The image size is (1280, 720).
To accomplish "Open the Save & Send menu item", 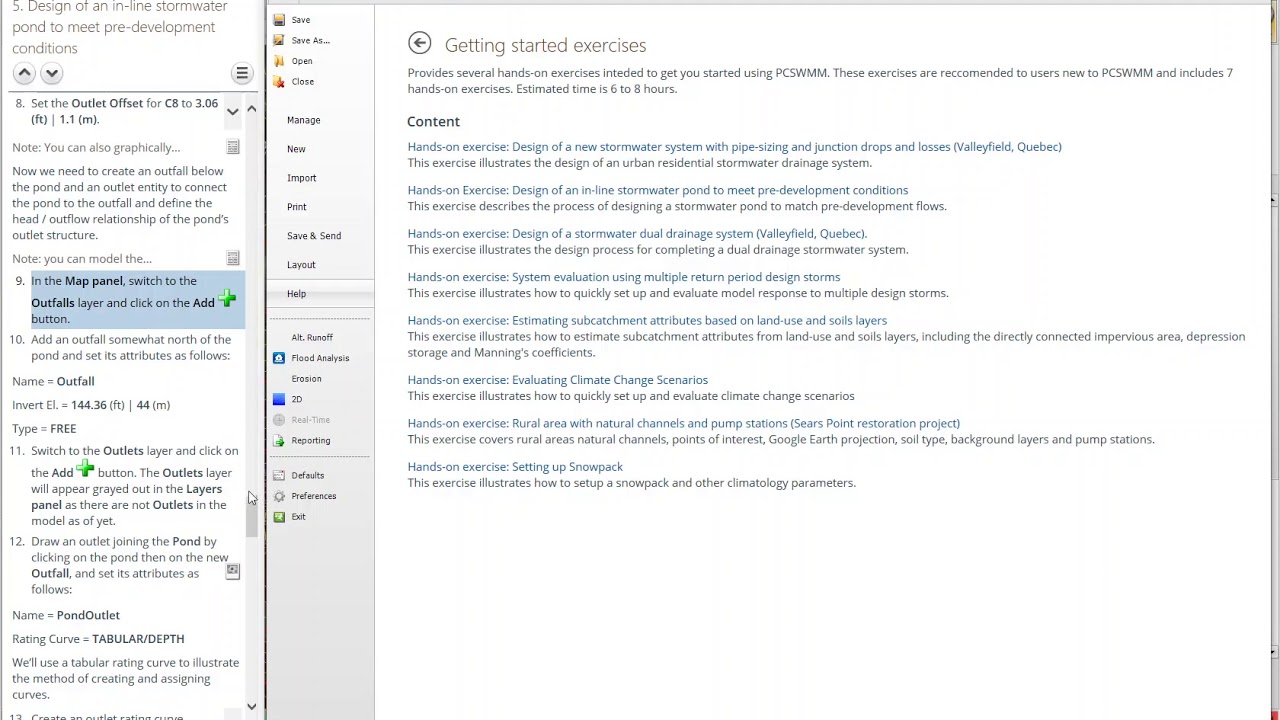I will 314,236.
